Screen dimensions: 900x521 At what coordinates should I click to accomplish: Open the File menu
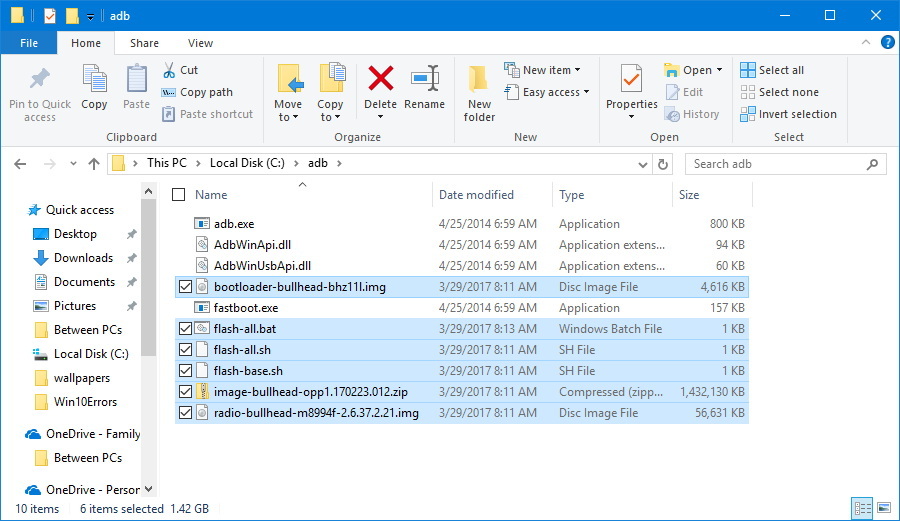(x=29, y=43)
